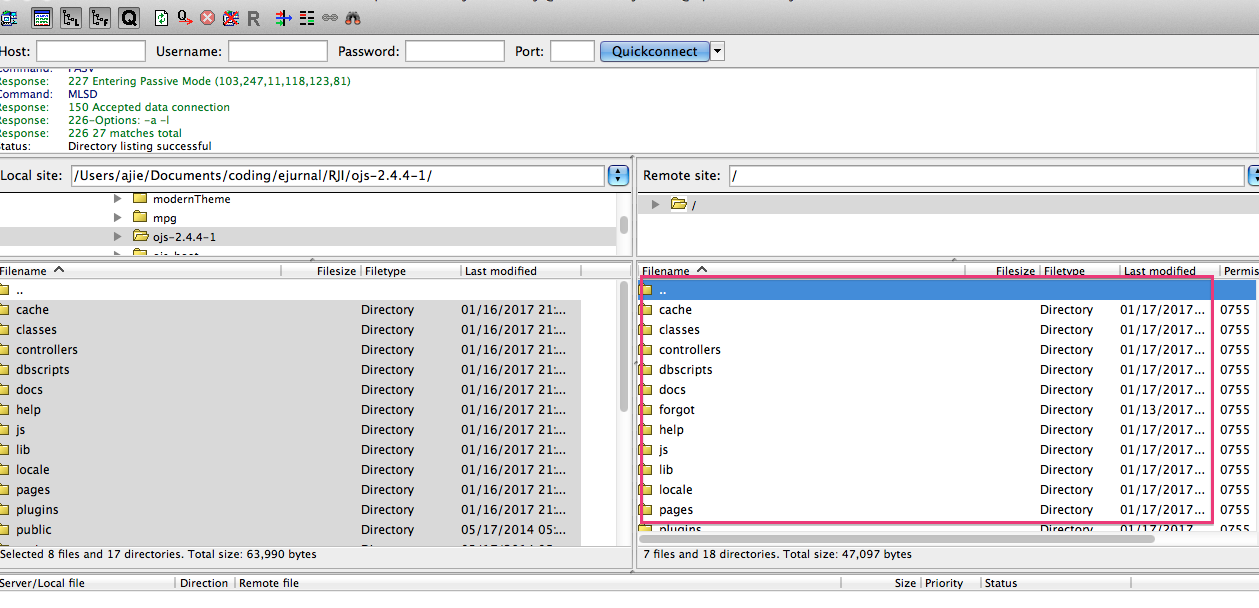
Task: Enable directory comparison icon
Action: (x=306, y=17)
